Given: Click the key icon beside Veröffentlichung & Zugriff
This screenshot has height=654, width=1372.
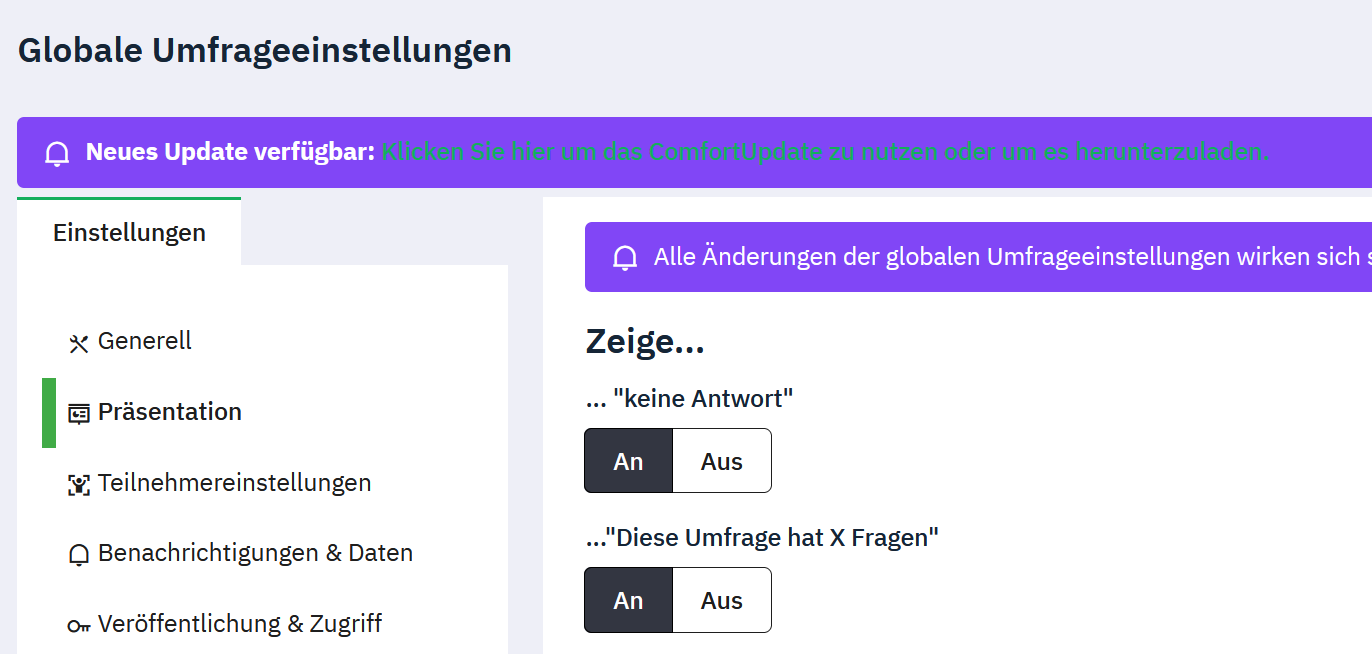Looking at the screenshot, I should click(79, 625).
